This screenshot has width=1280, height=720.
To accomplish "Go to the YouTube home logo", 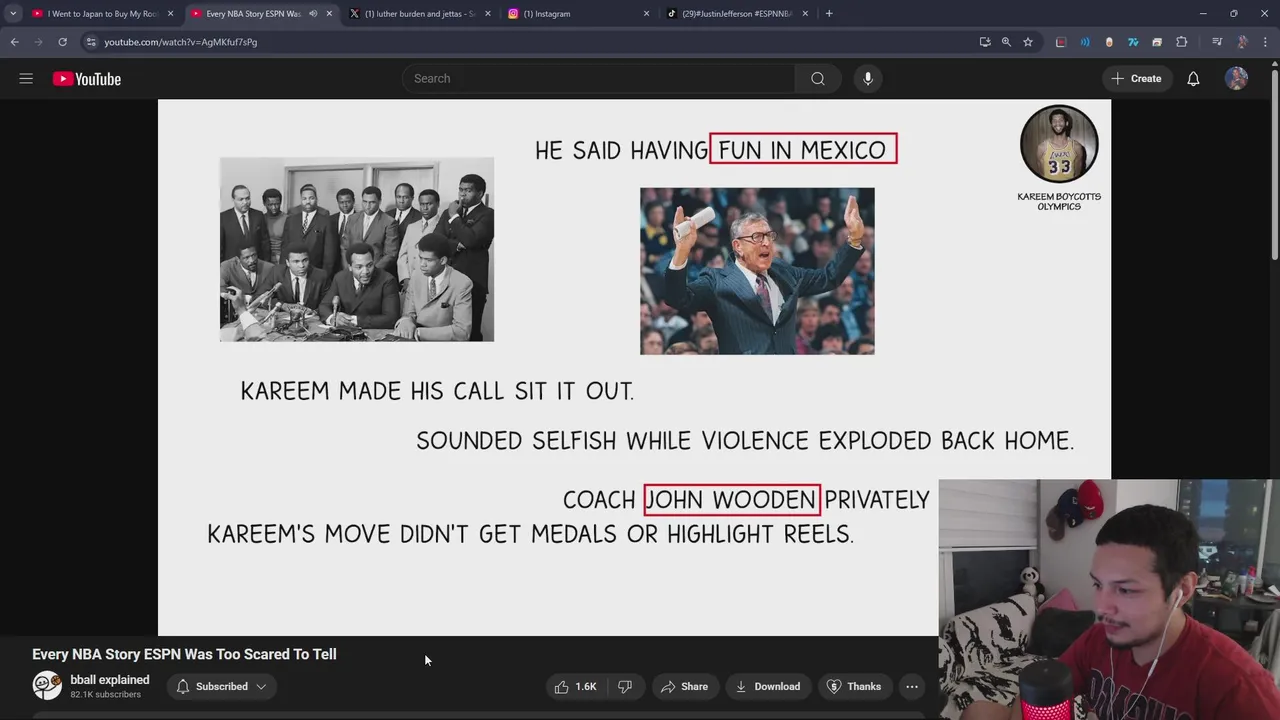I will click(87, 79).
